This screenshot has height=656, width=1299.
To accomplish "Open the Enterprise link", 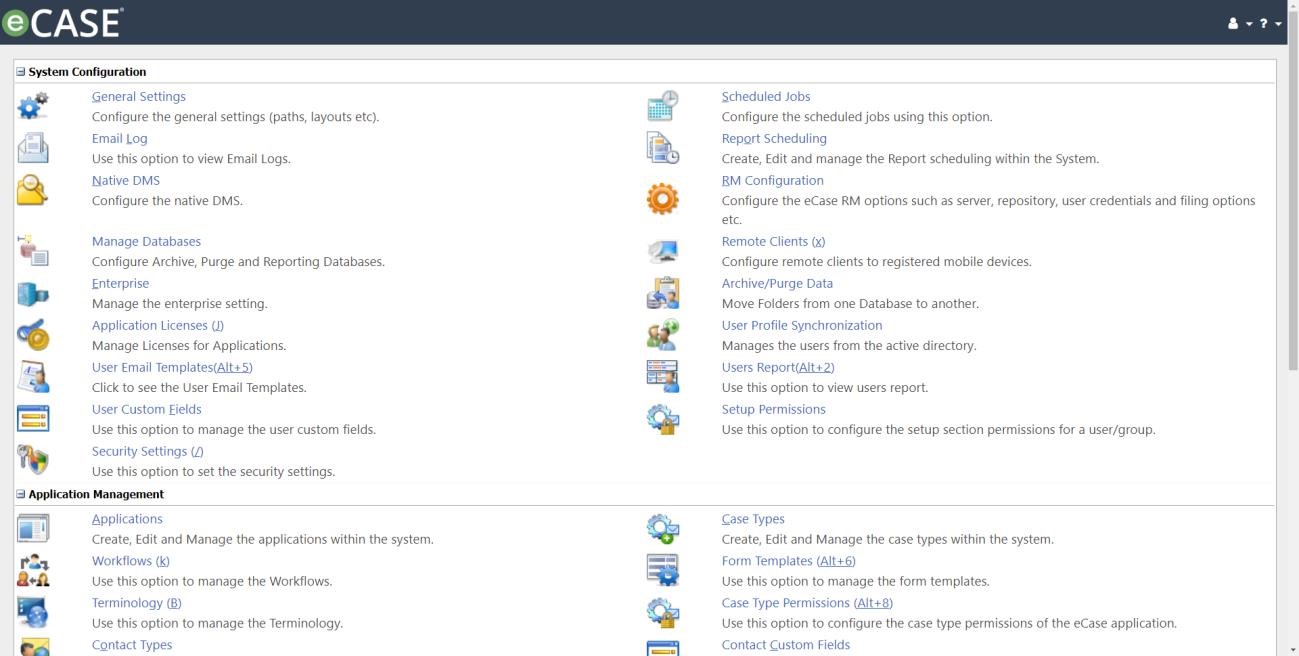I will (120, 284).
